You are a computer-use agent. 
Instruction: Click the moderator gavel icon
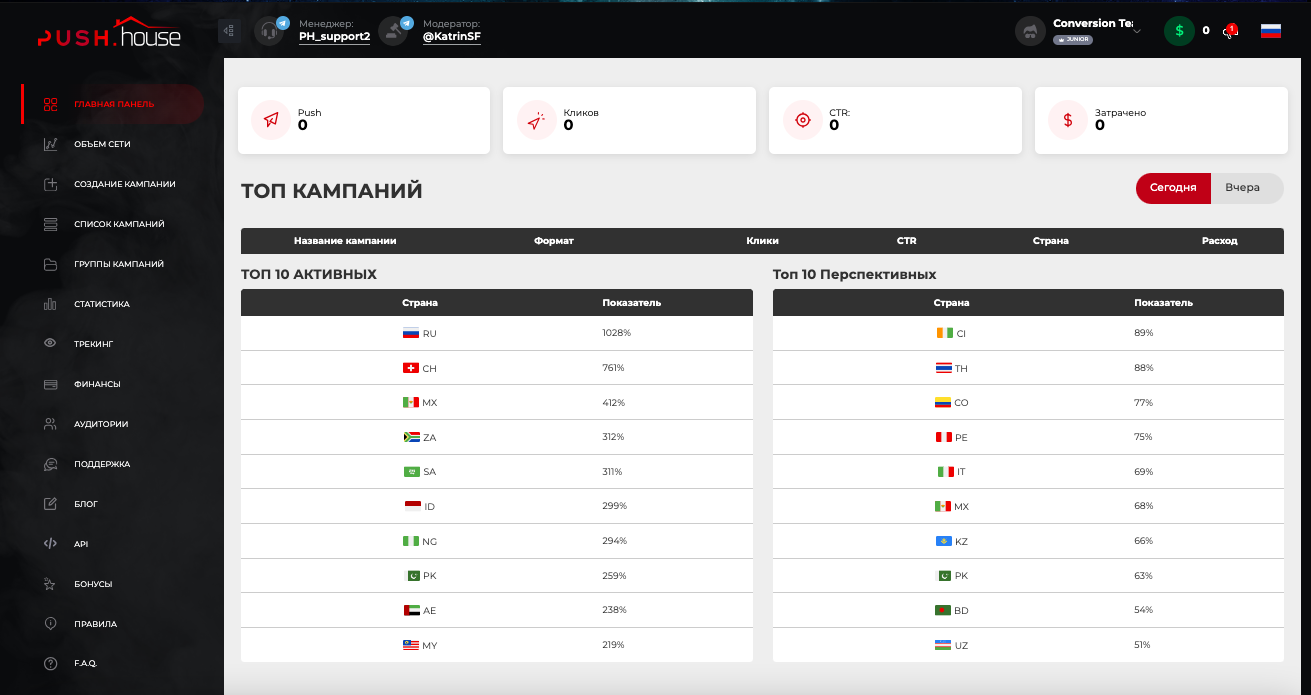pos(394,32)
